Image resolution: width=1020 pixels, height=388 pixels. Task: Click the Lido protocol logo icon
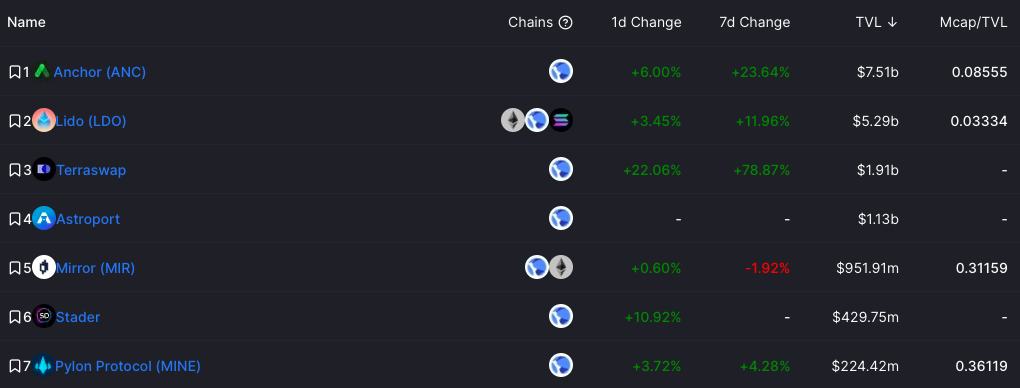pyautogui.click(x=44, y=120)
